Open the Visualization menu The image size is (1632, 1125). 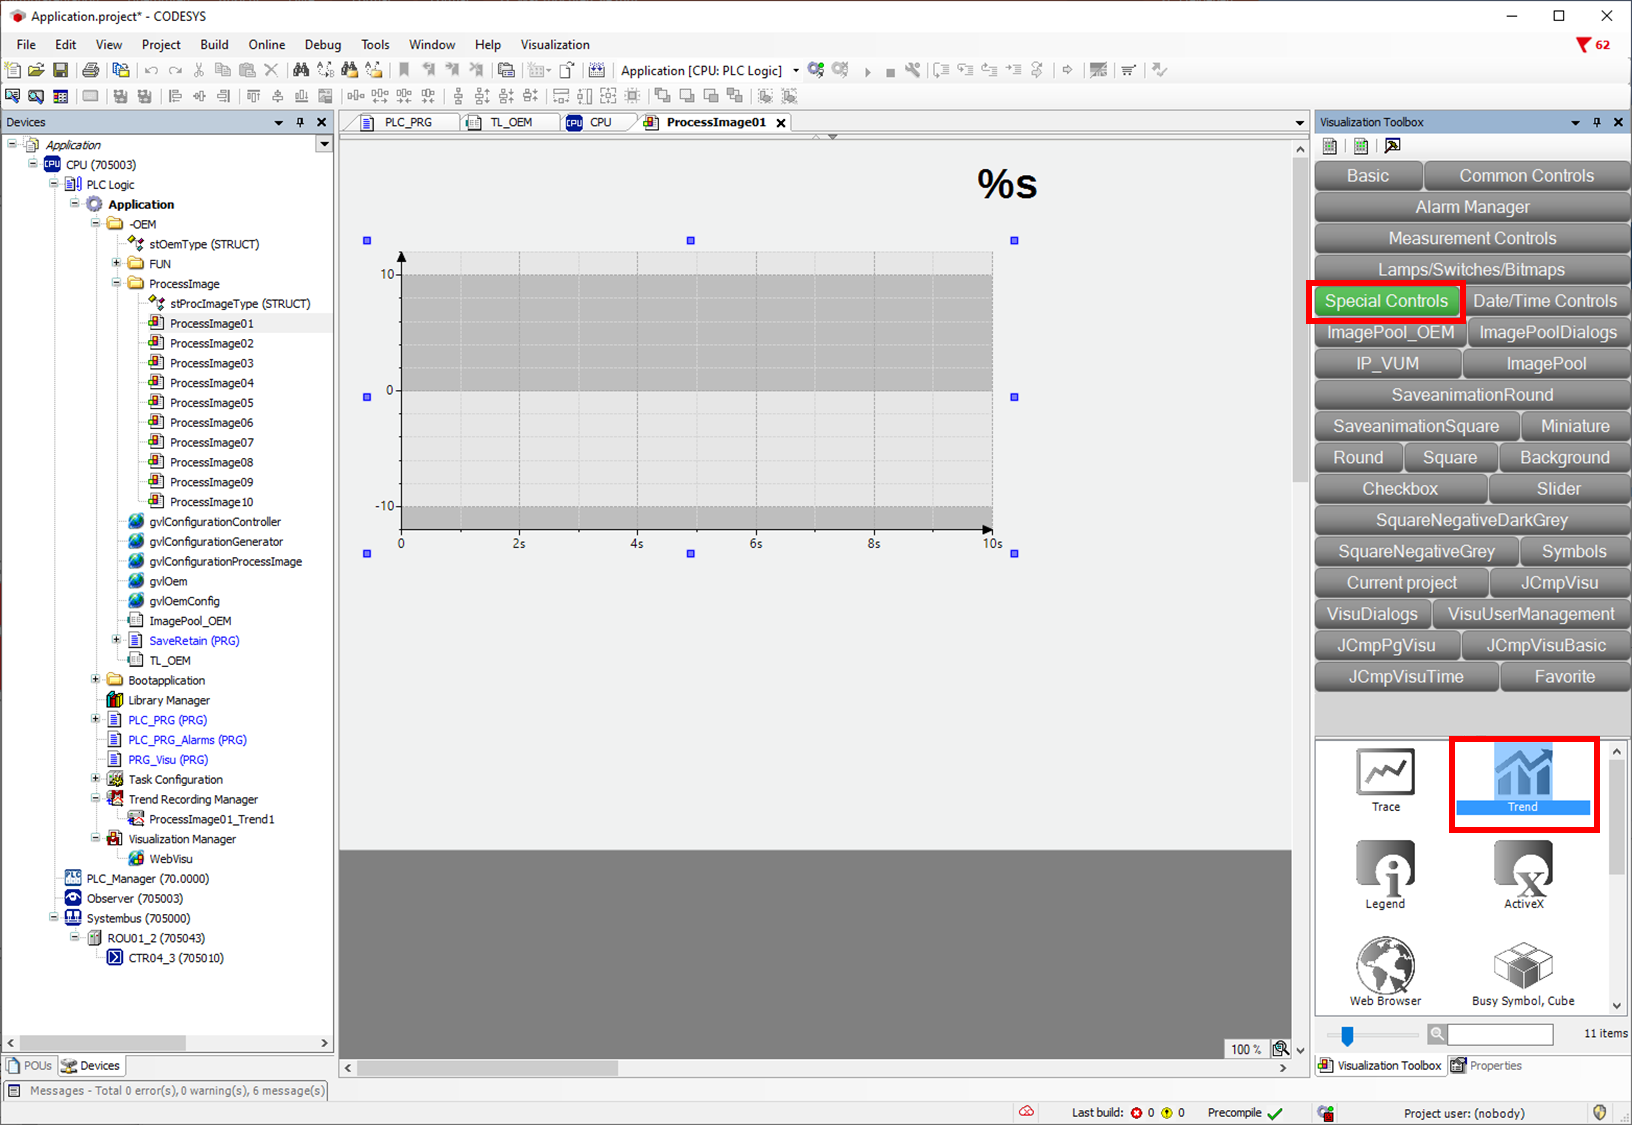[x=555, y=45]
